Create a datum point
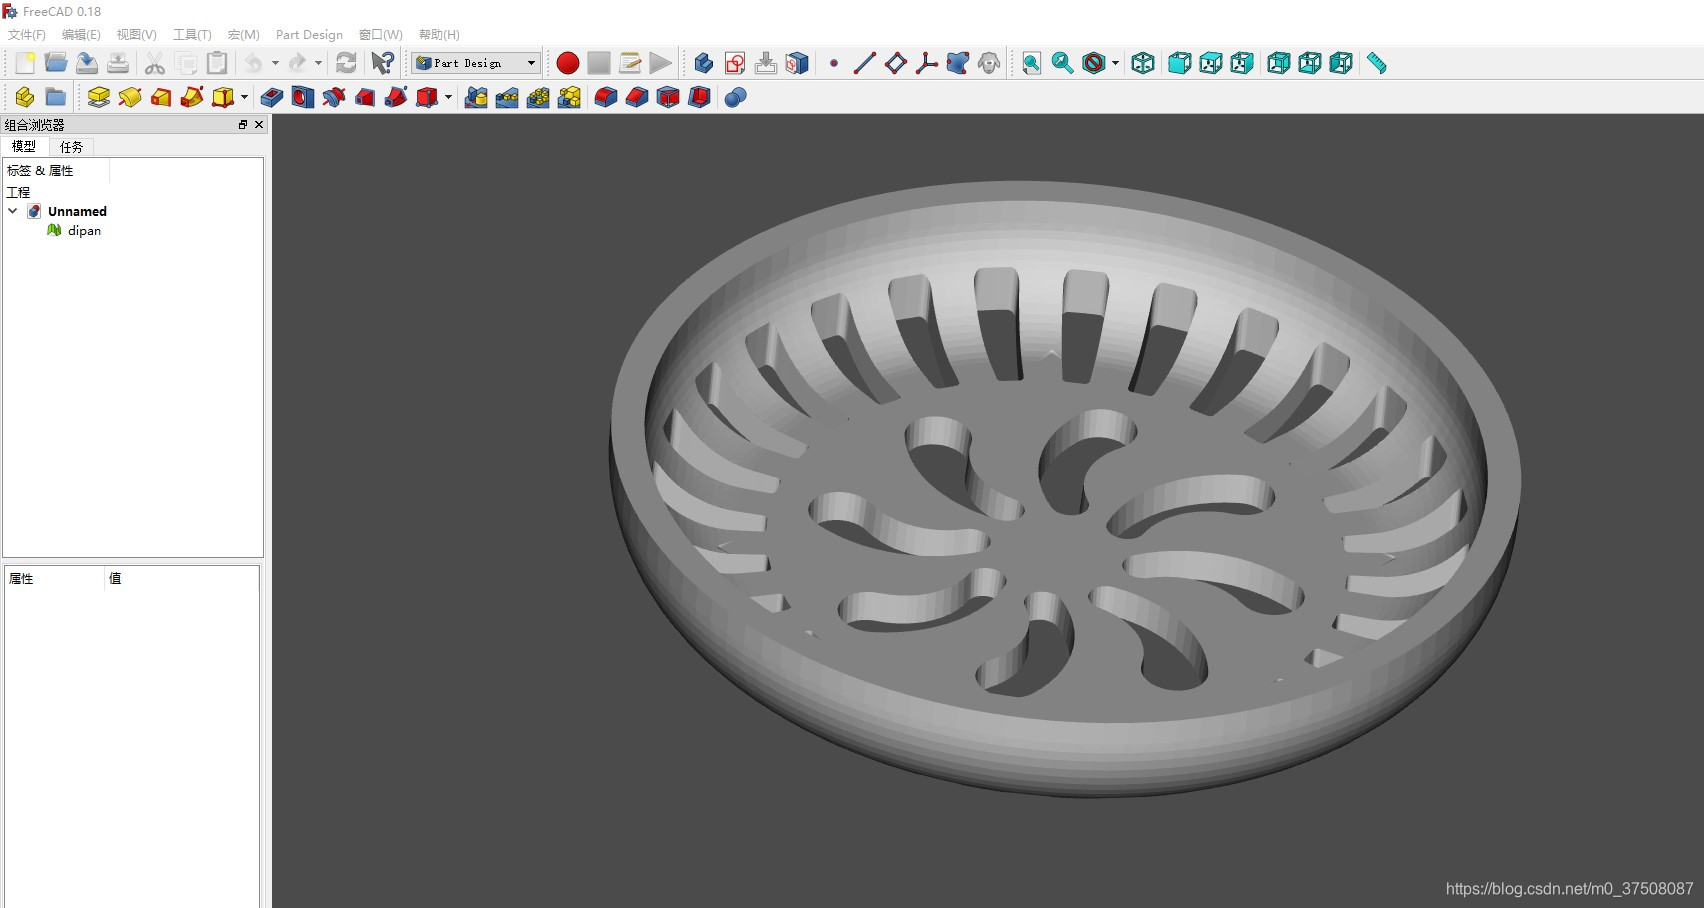The width and height of the screenshot is (1704, 908). coord(834,63)
